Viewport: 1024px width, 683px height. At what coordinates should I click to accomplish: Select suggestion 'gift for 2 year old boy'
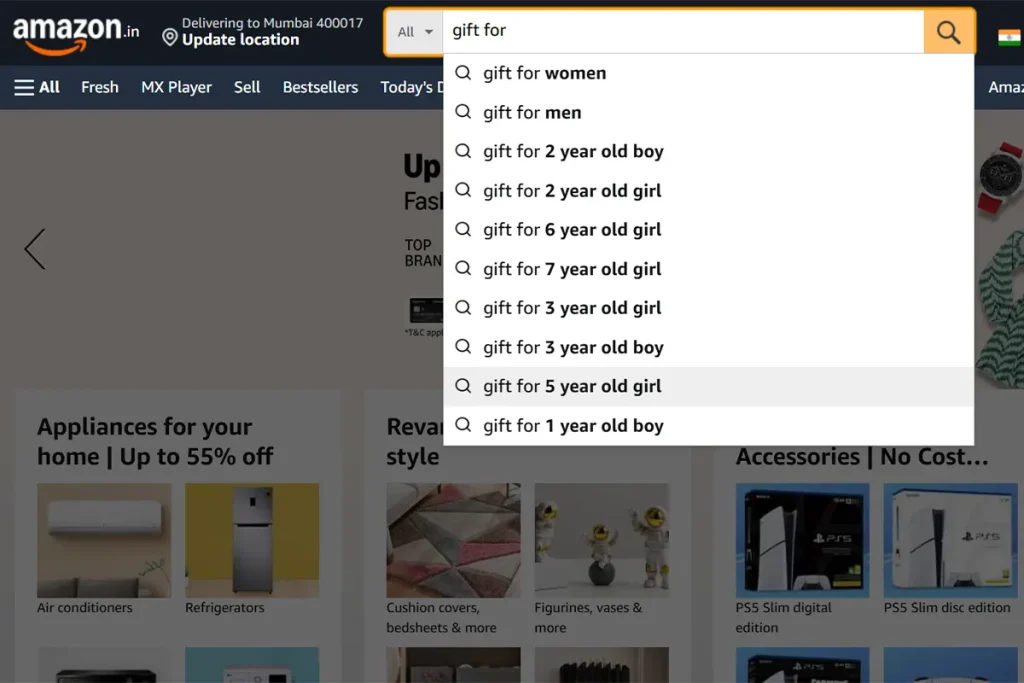pos(709,151)
